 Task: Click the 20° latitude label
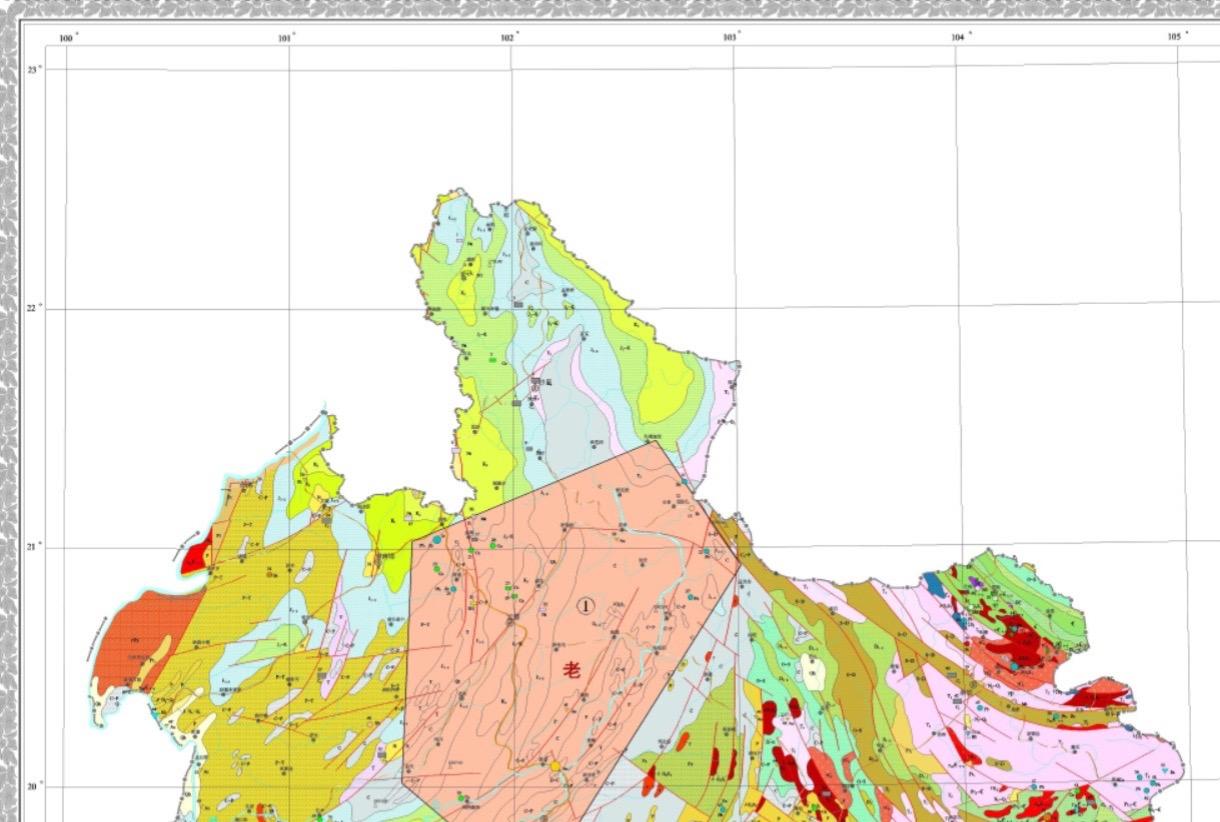pyautogui.click(x=33, y=786)
